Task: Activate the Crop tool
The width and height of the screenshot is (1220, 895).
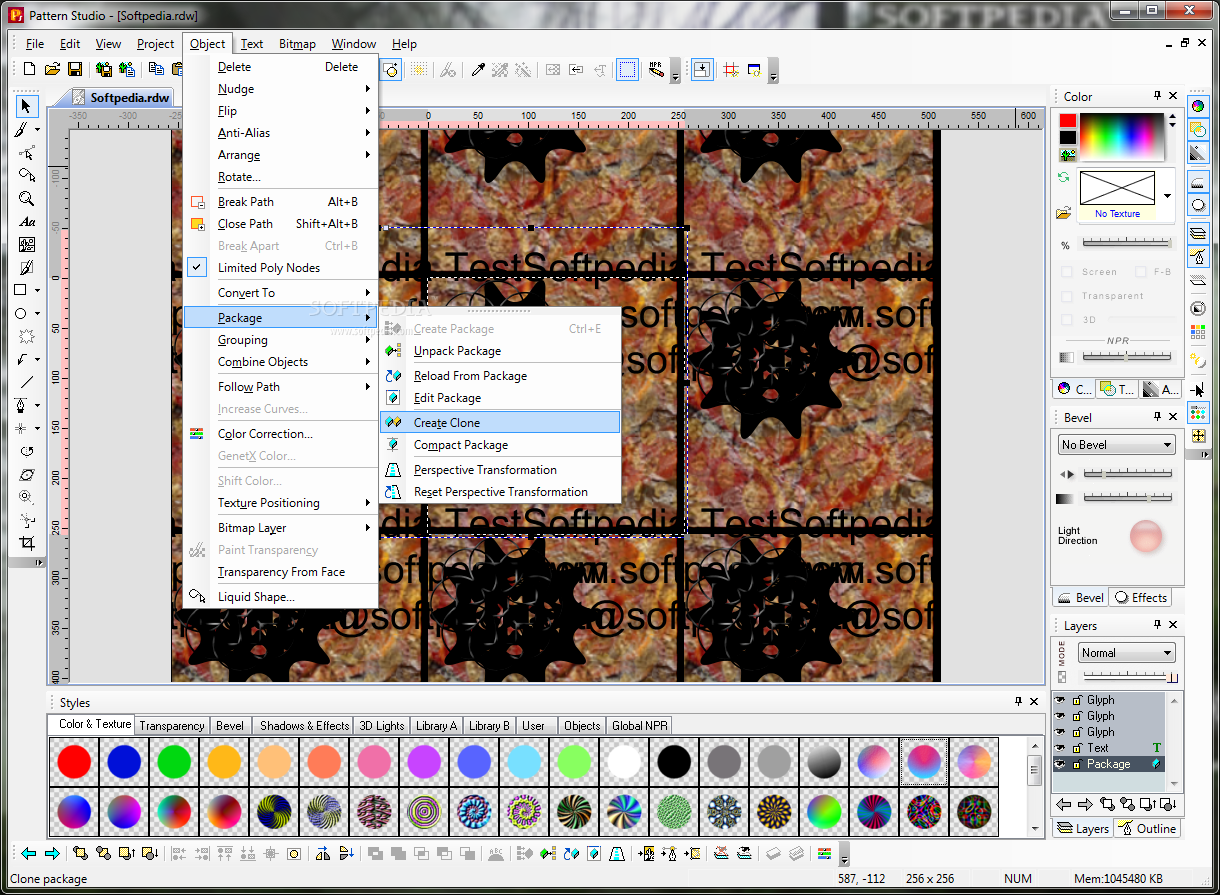Action: pyautogui.click(x=26, y=543)
